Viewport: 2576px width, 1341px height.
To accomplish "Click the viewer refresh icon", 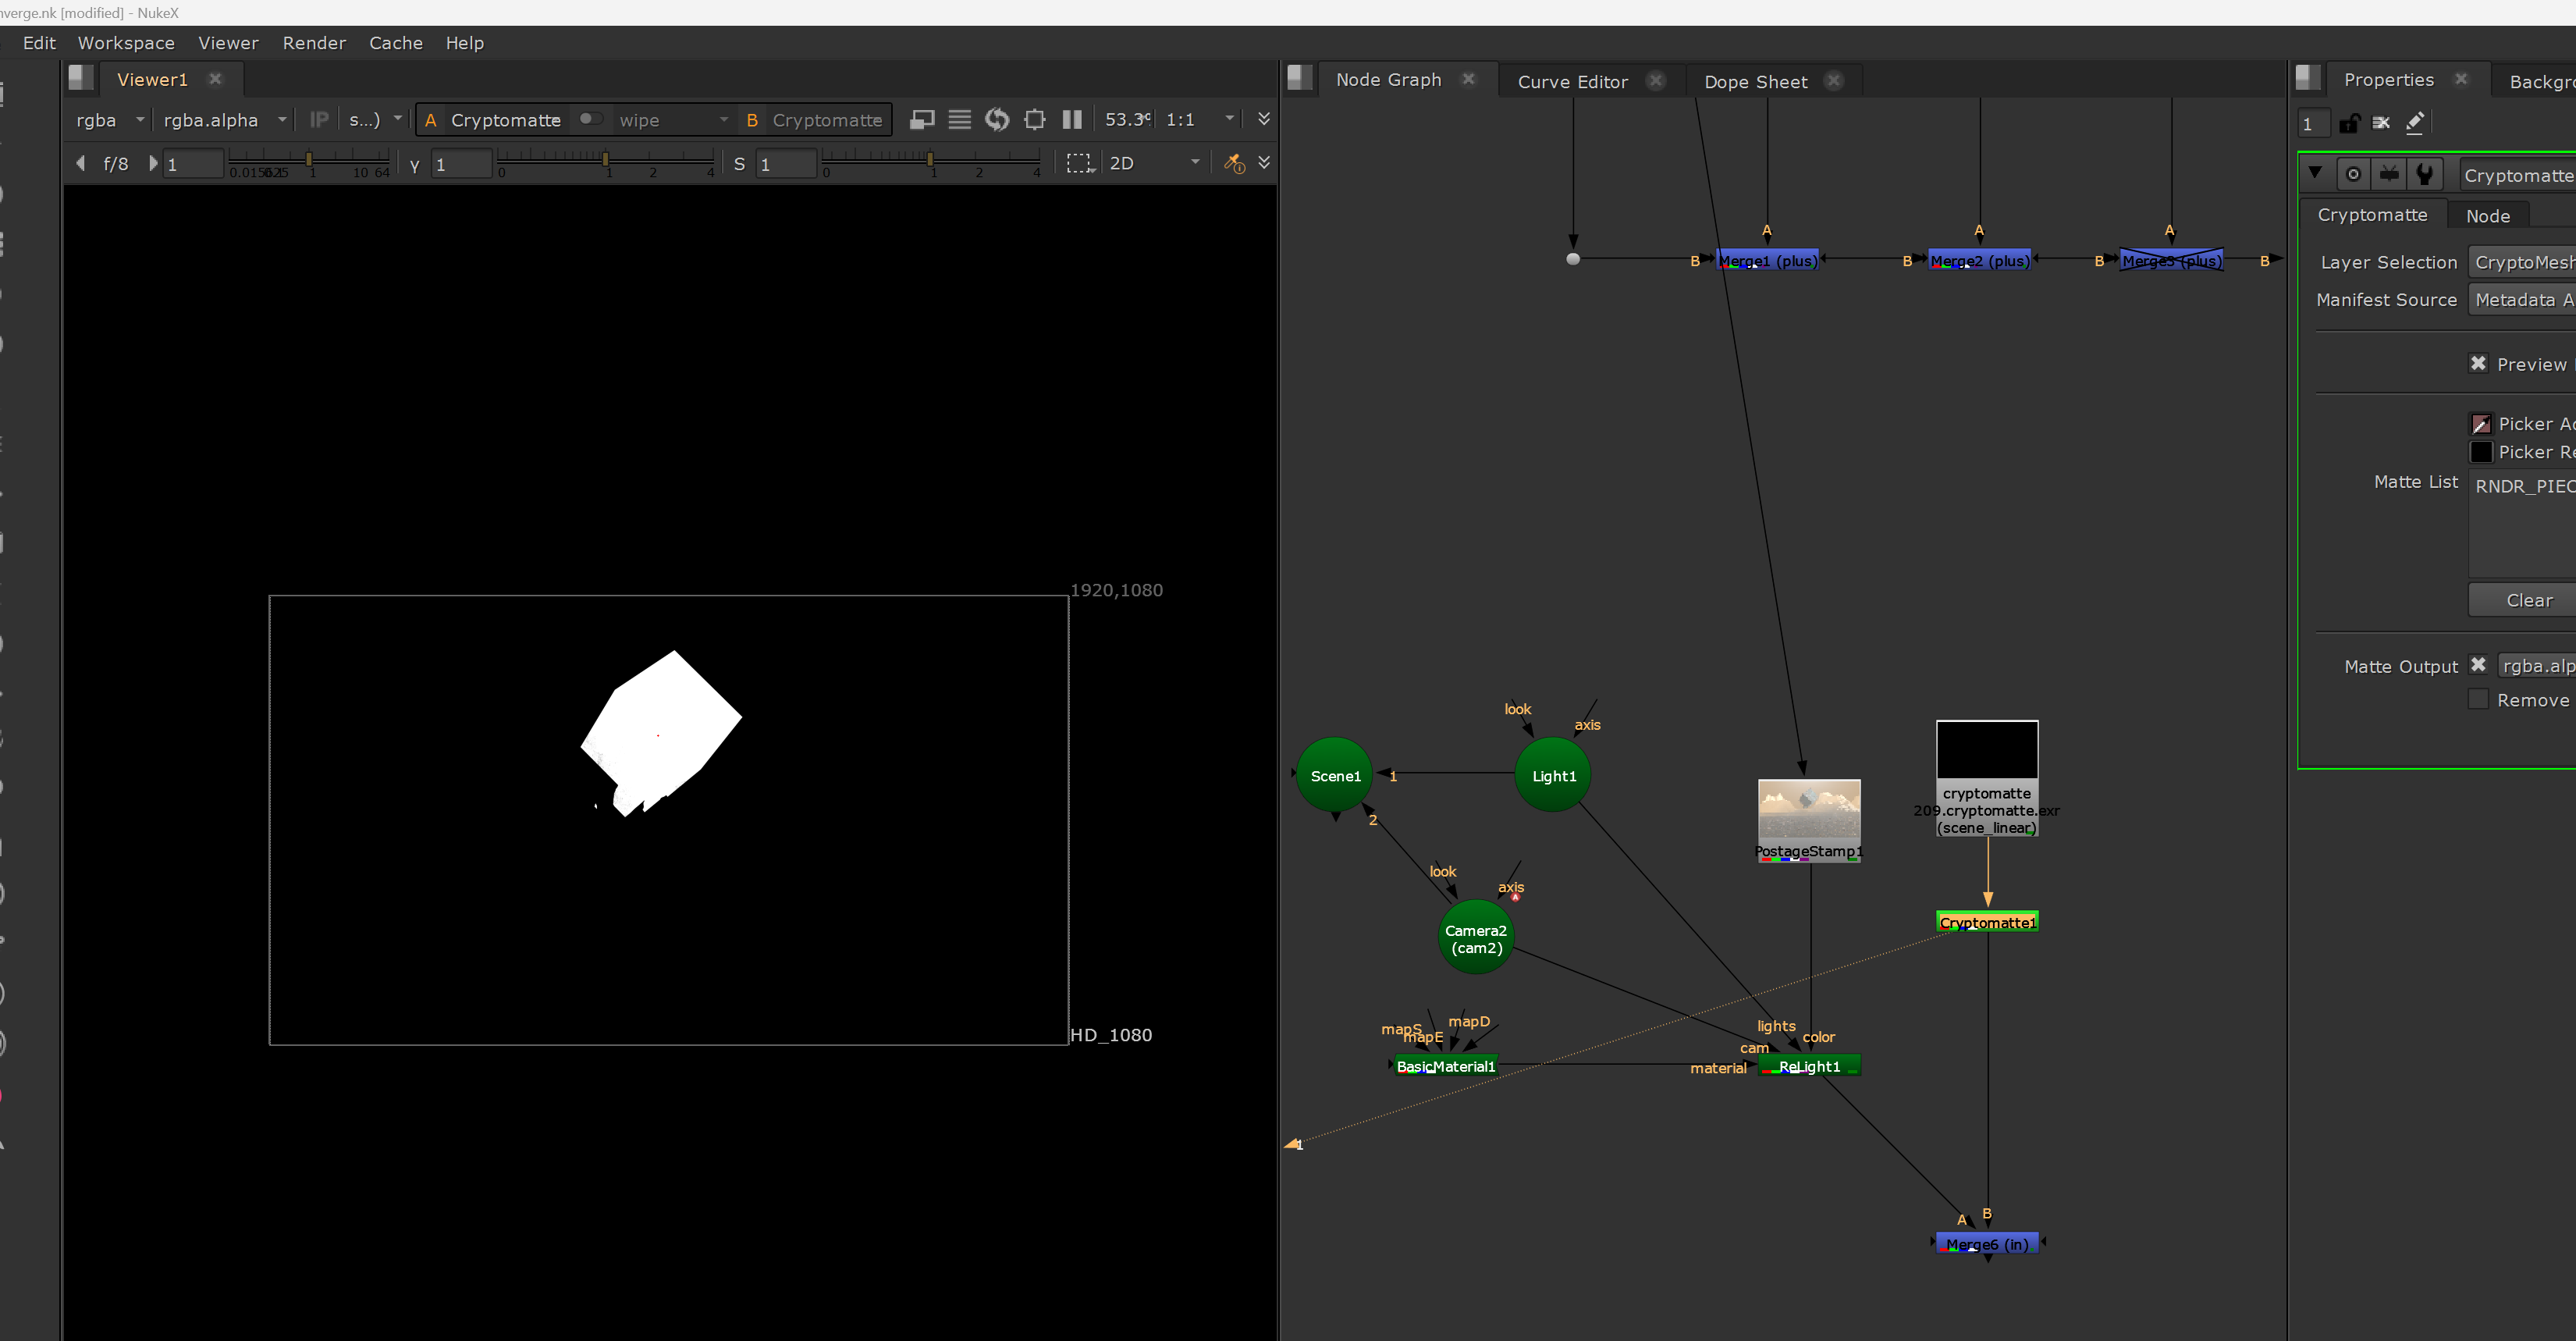I will (x=997, y=120).
